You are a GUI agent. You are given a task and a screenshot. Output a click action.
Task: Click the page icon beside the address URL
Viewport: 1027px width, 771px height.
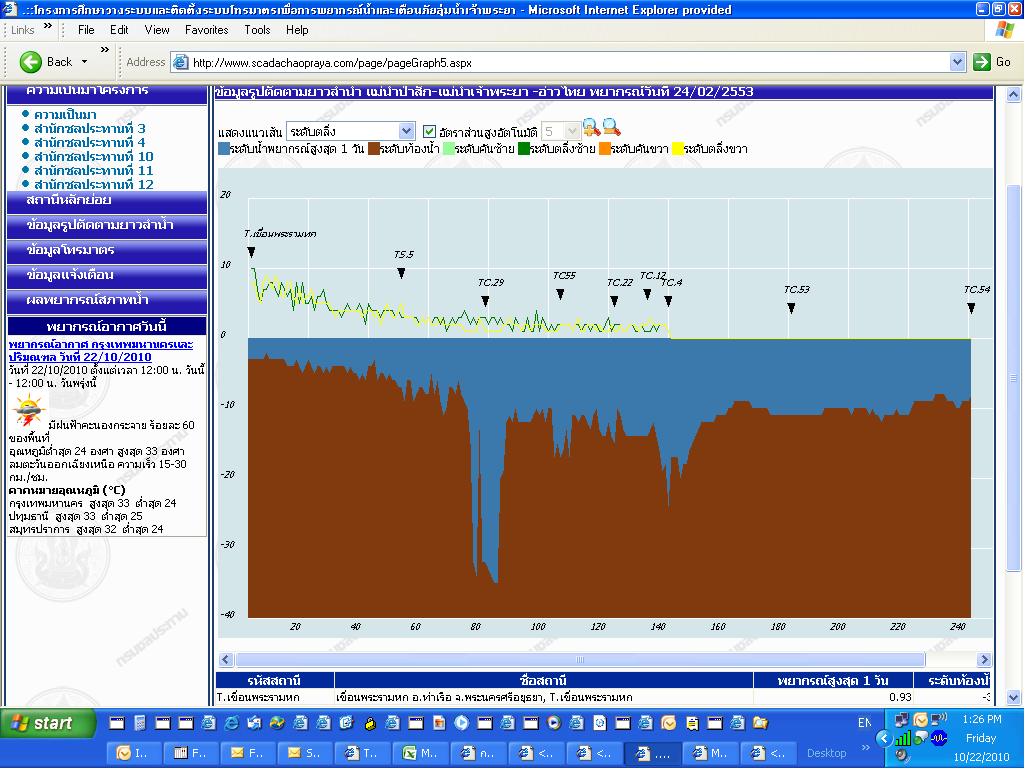coord(180,62)
